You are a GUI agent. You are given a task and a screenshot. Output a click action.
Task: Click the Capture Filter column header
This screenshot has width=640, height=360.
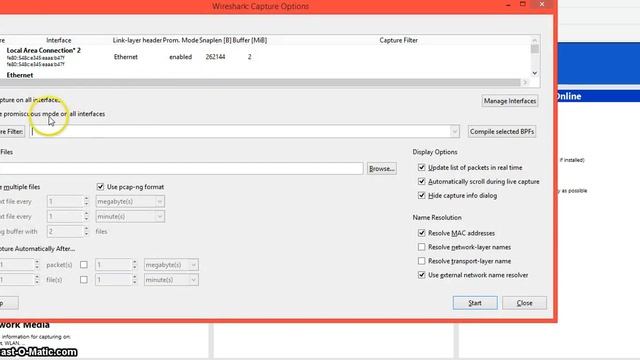pos(398,40)
